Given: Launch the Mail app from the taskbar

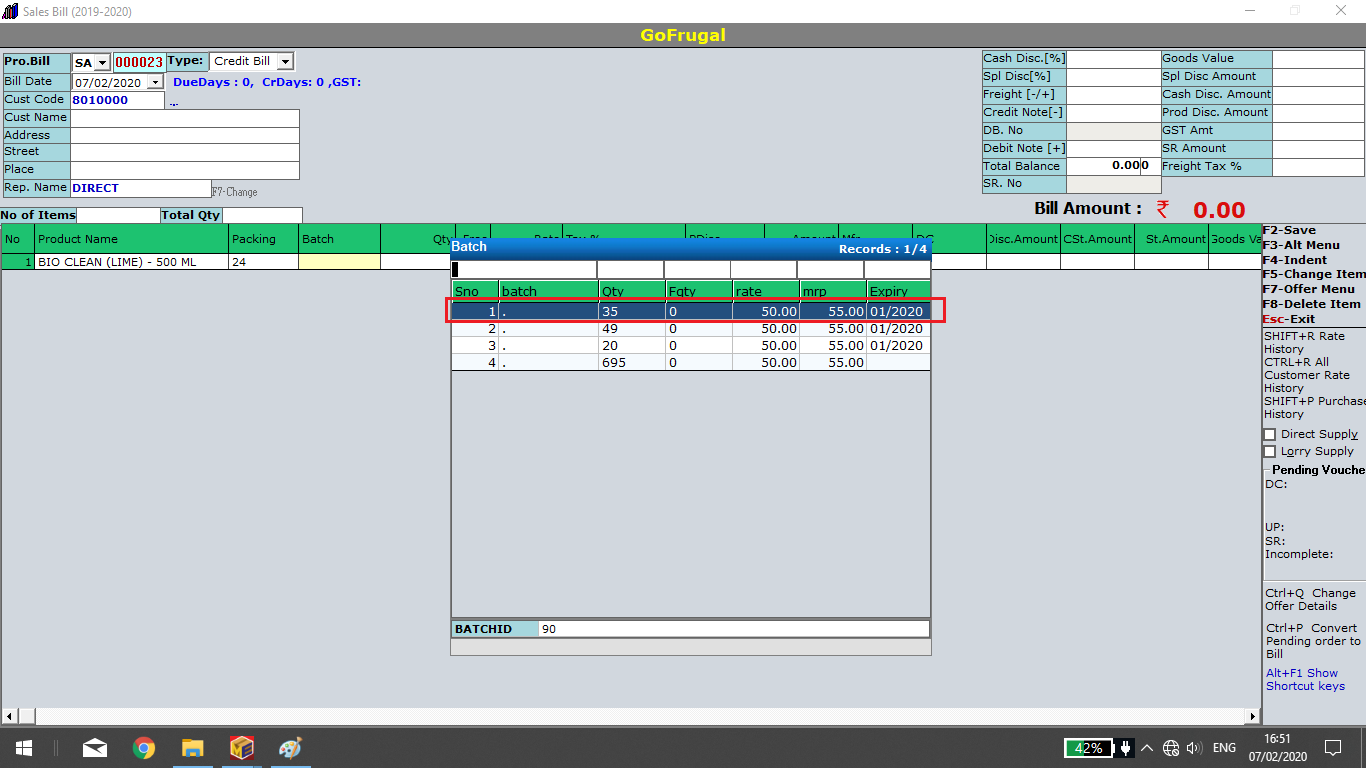Looking at the screenshot, I should pyautogui.click(x=95, y=748).
